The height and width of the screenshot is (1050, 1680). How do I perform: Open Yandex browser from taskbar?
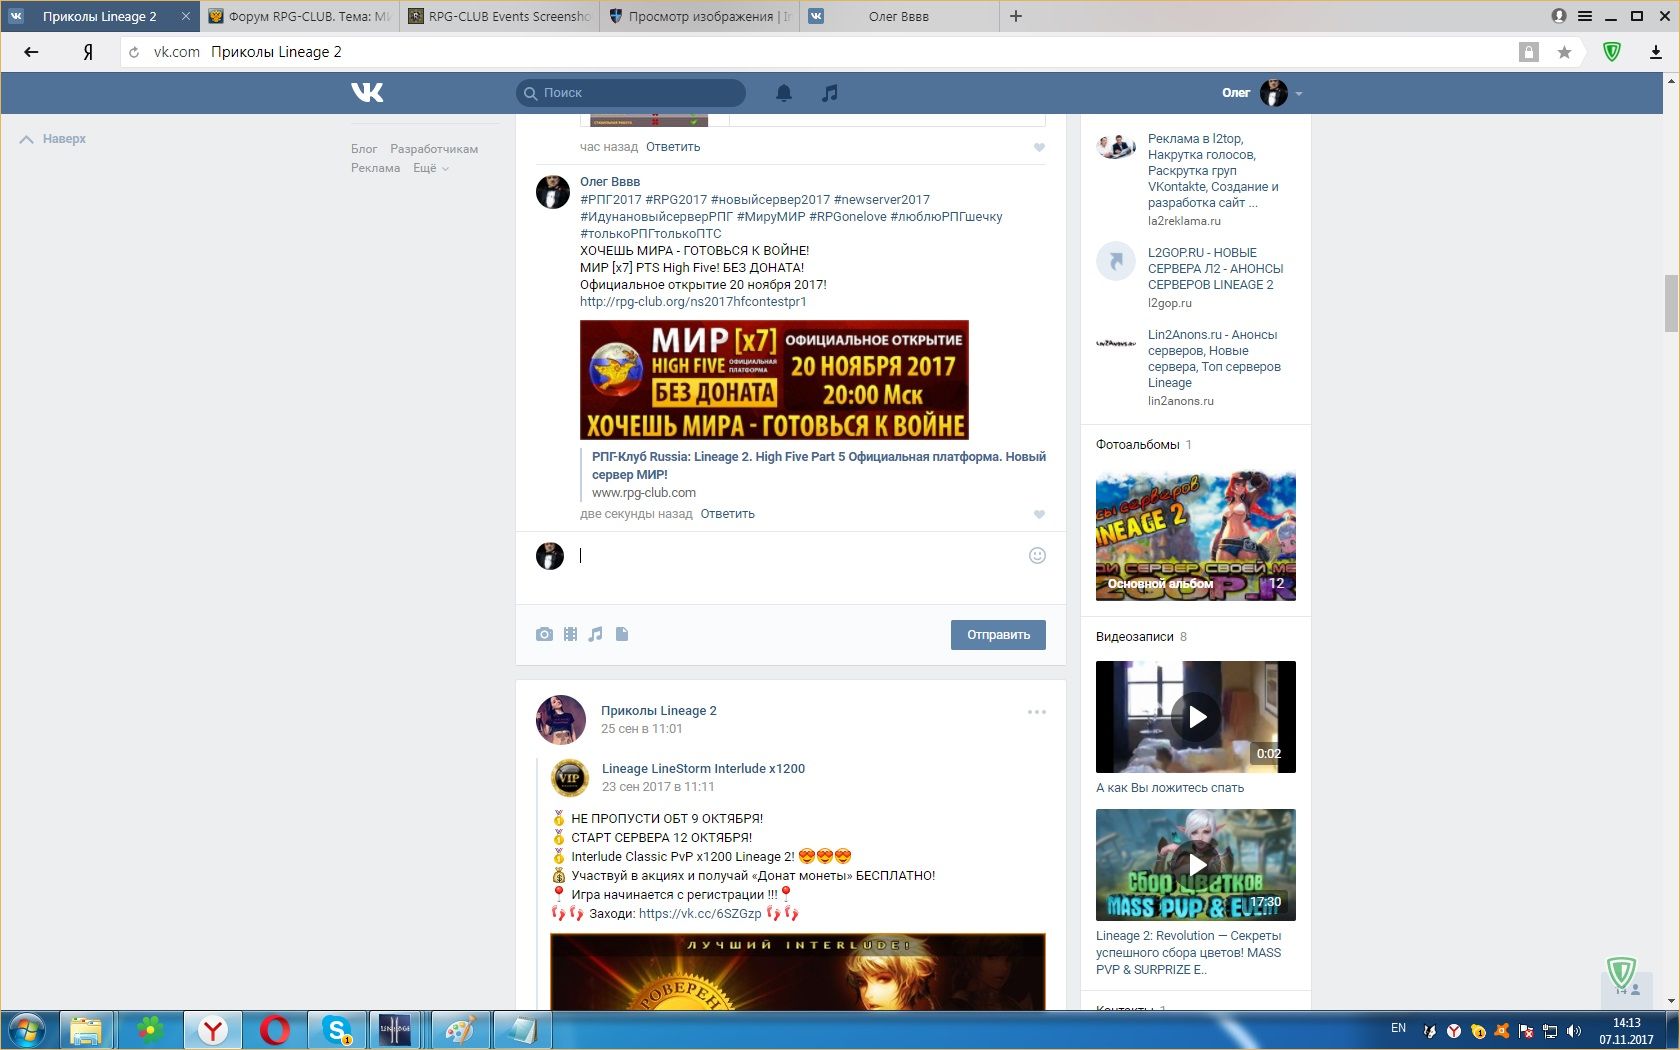coord(213,1030)
